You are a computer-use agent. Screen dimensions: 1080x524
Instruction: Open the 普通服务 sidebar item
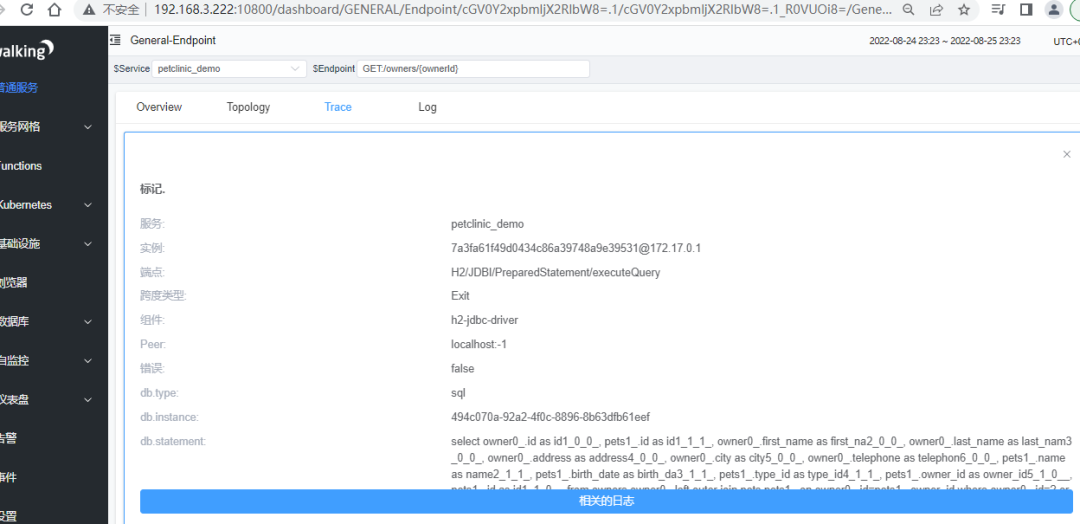point(19,87)
